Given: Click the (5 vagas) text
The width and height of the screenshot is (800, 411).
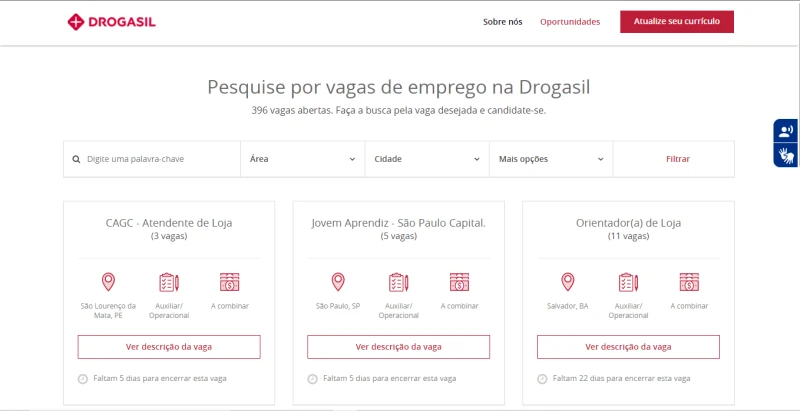Looking at the screenshot, I should (x=398, y=237).
